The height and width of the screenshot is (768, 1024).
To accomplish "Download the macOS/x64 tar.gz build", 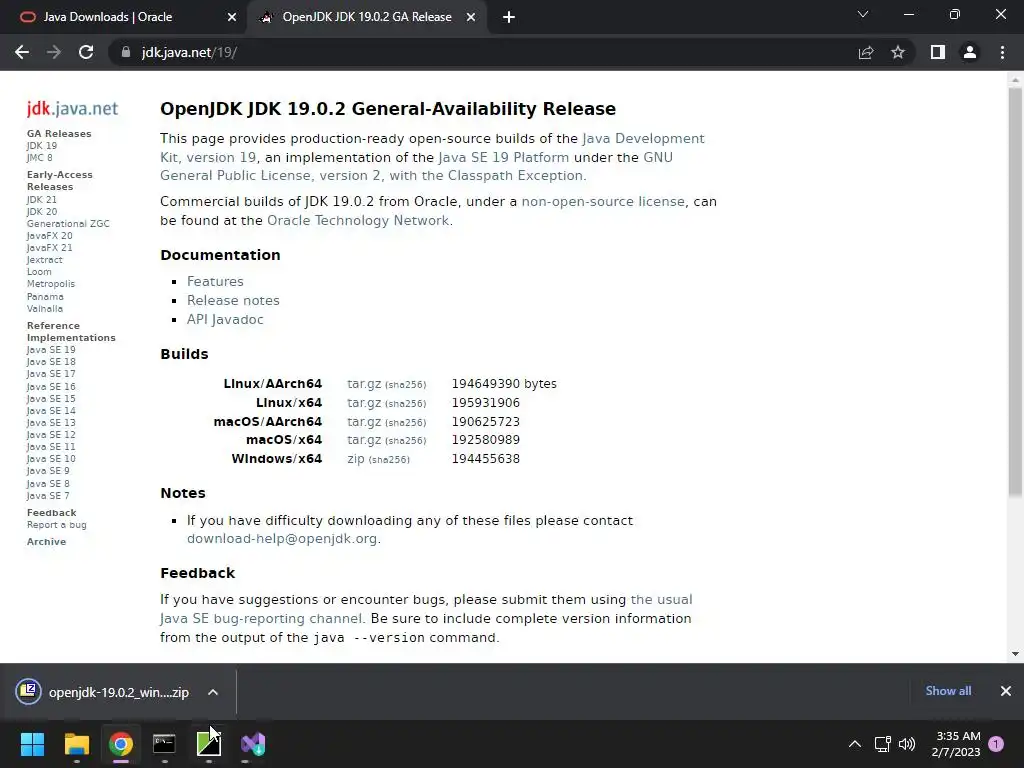I will (x=364, y=440).
